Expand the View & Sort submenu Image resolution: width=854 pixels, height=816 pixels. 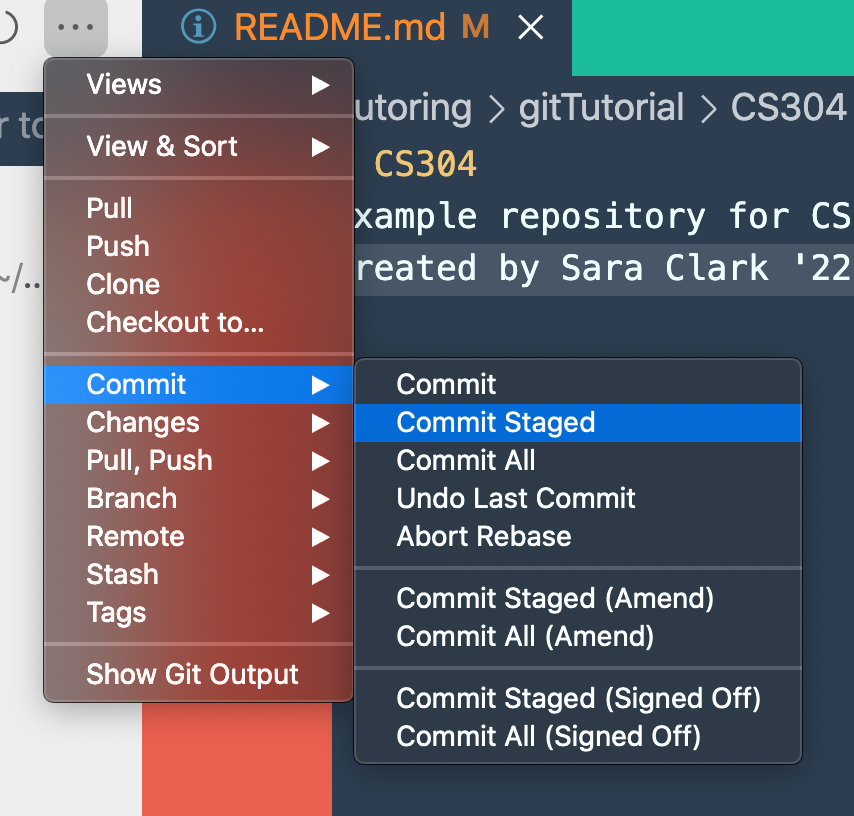coord(199,147)
